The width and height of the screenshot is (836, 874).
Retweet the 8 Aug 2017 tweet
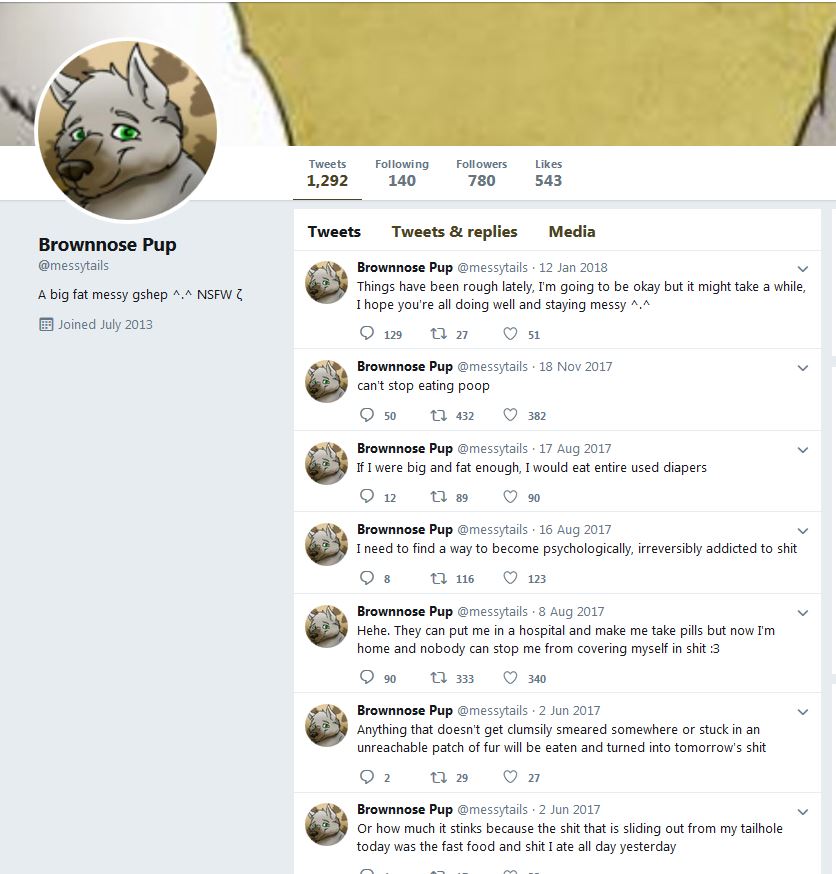[x=439, y=678]
